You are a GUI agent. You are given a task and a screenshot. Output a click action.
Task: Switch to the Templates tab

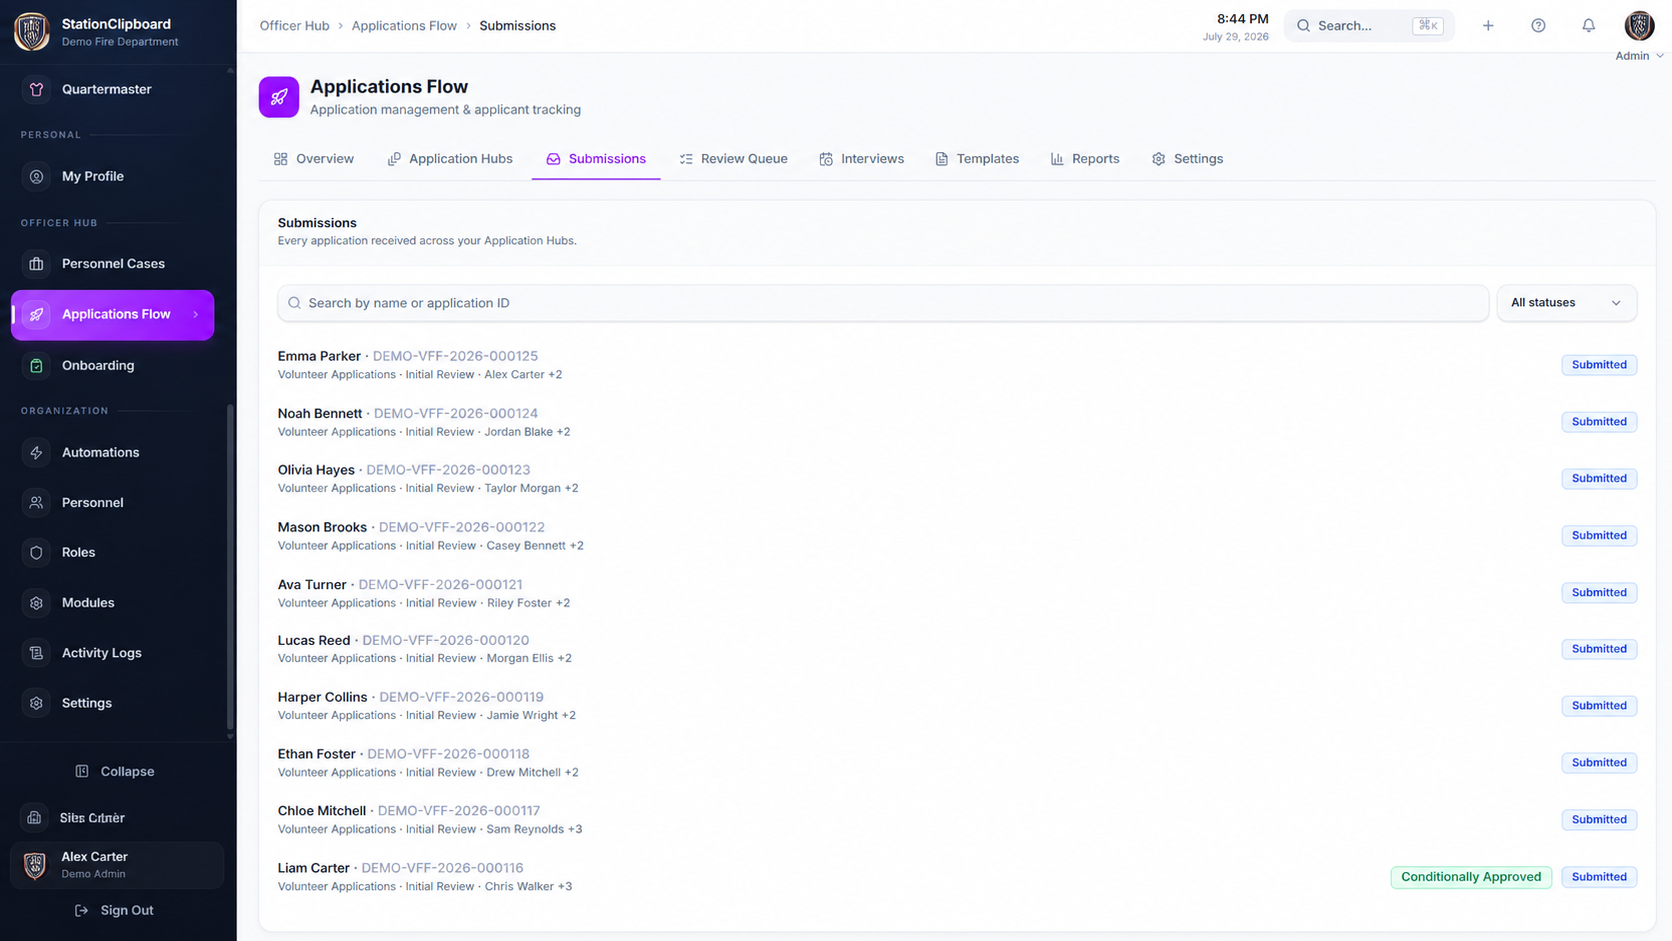[977, 159]
